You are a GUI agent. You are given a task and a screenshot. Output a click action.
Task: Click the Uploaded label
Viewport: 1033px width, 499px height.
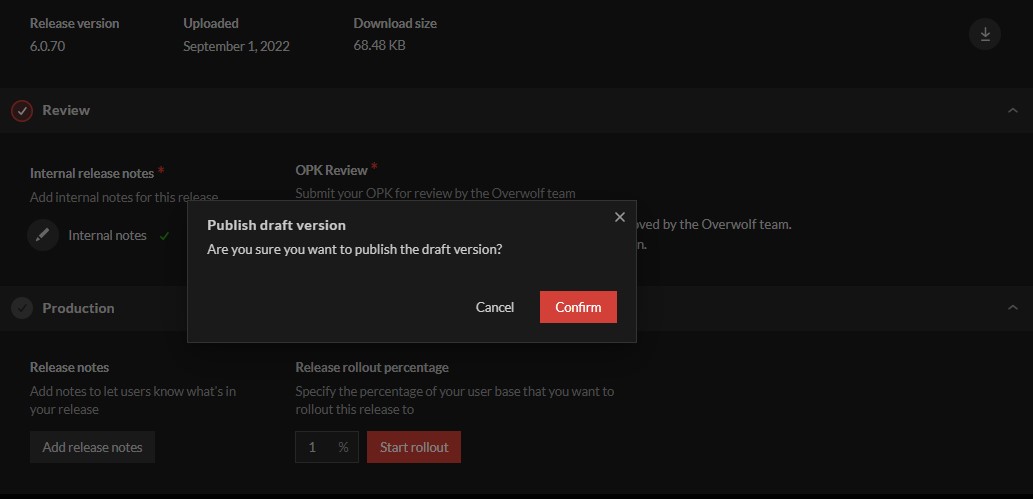[211, 23]
